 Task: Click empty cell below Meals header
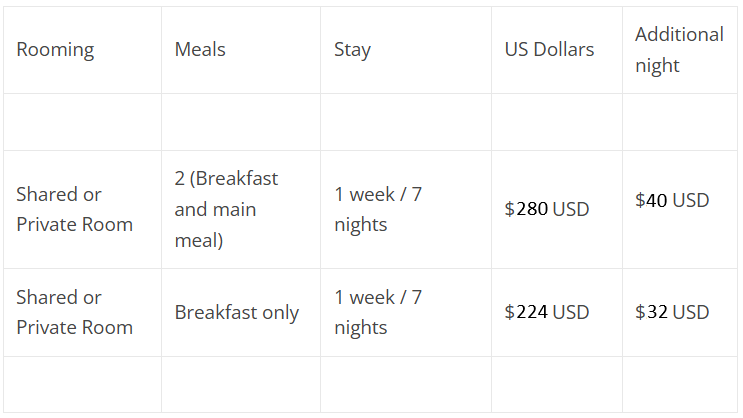pyautogui.click(x=241, y=122)
